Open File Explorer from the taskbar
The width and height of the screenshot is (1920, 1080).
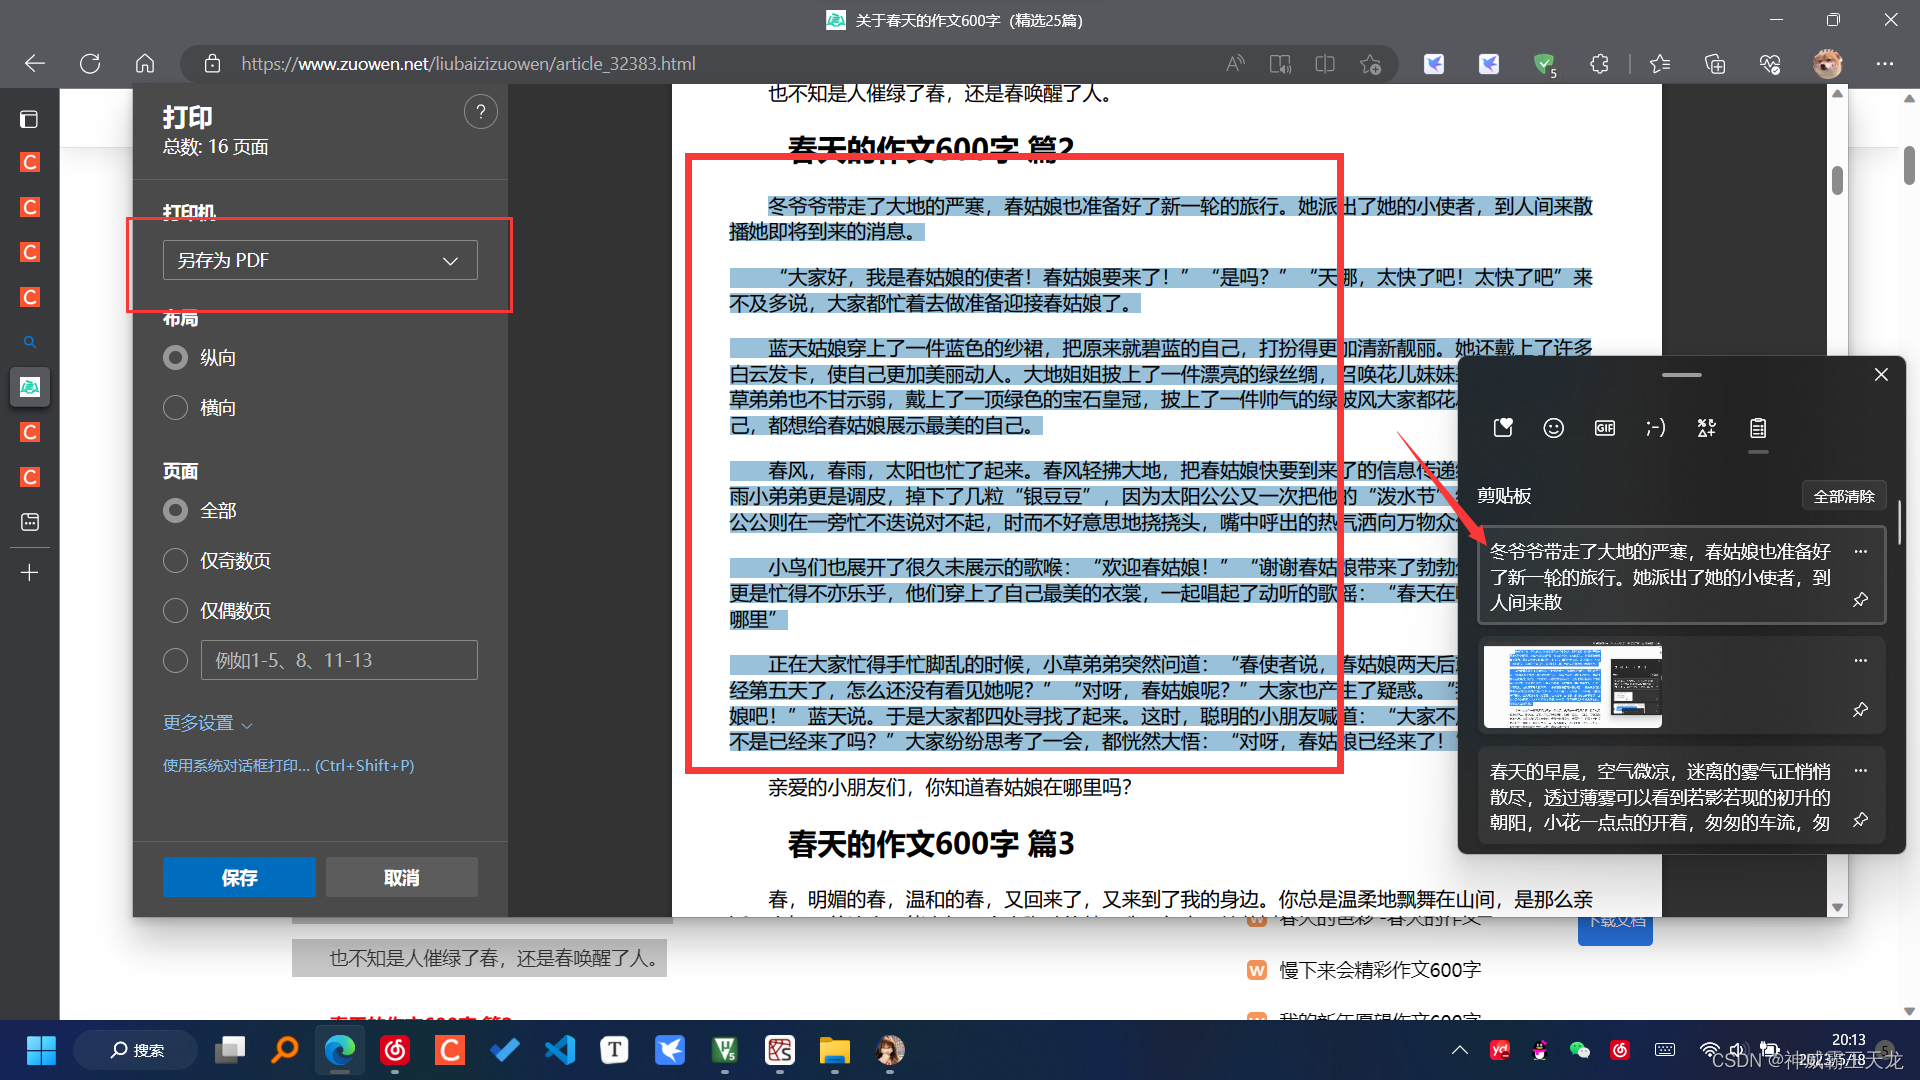834,1050
